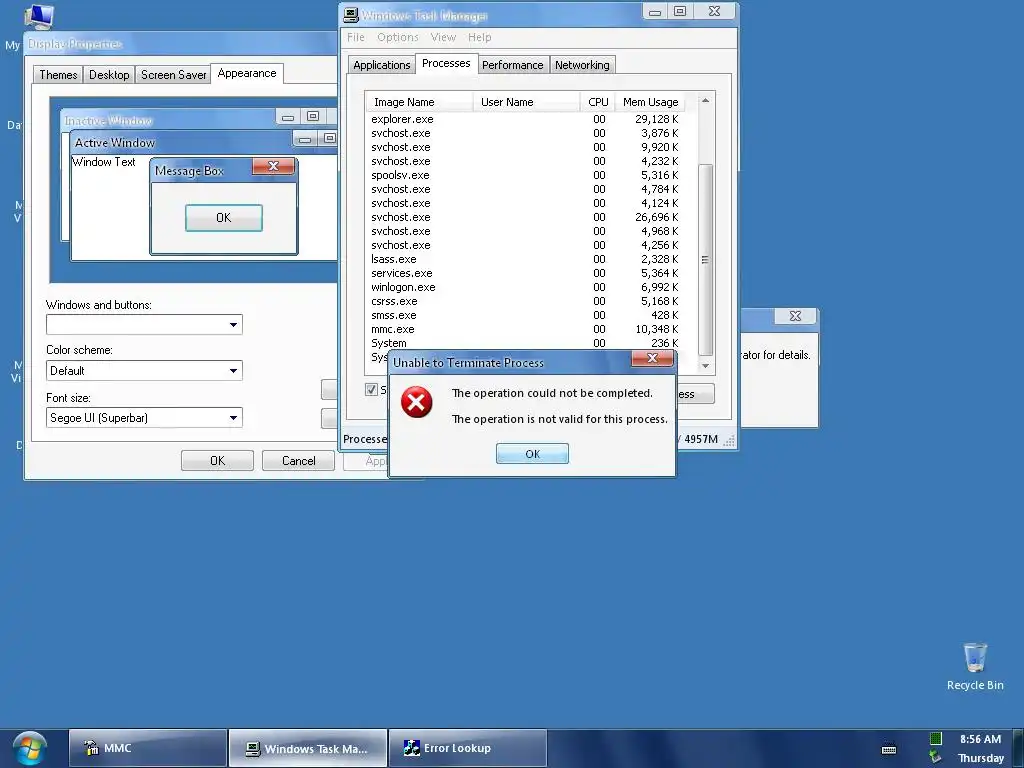Image resolution: width=1024 pixels, height=768 pixels.
Task: Select the csrss.exe process
Action: [526, 301]
